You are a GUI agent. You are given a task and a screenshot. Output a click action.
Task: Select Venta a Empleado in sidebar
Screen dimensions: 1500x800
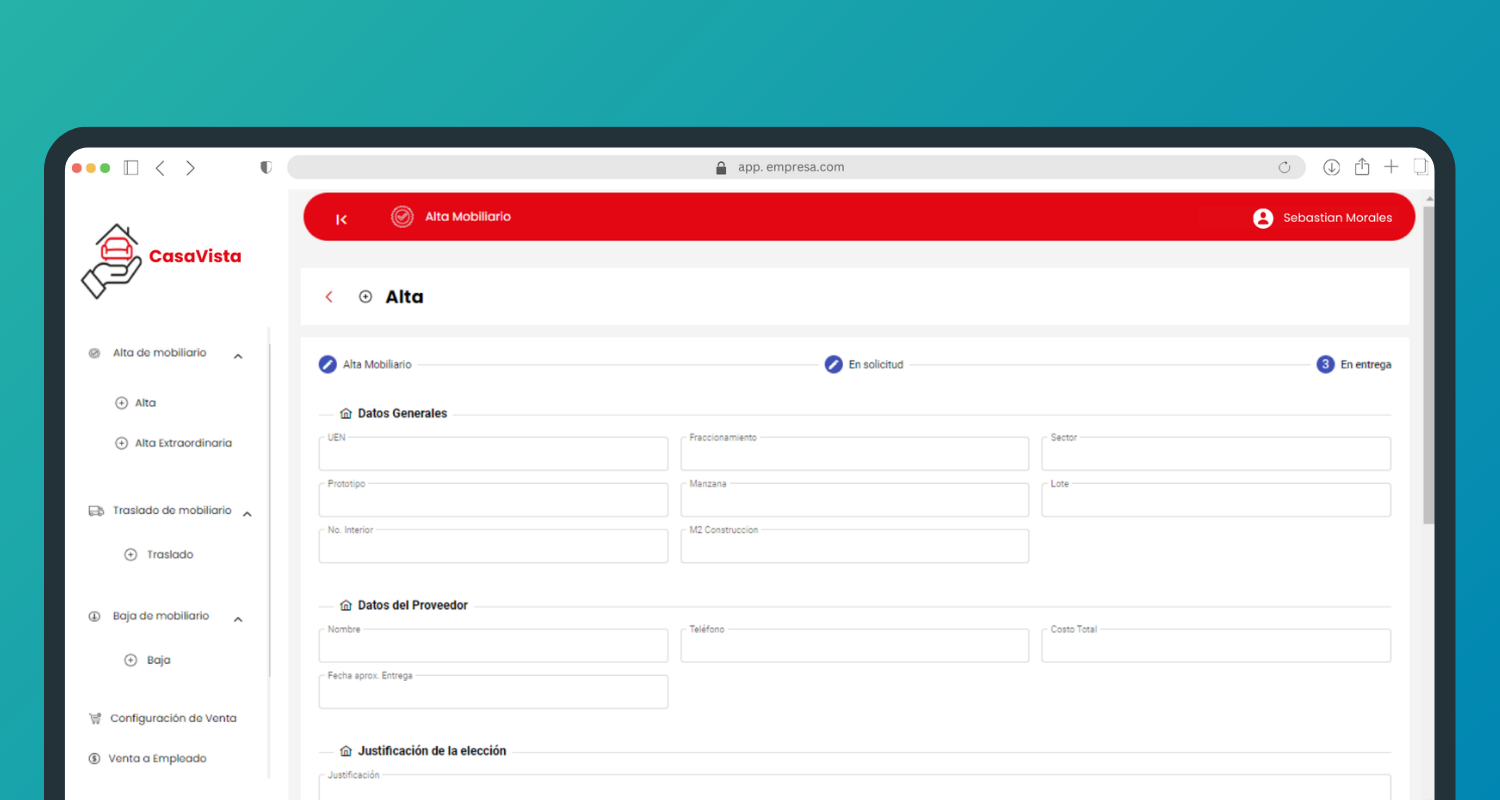coord(157,758)
